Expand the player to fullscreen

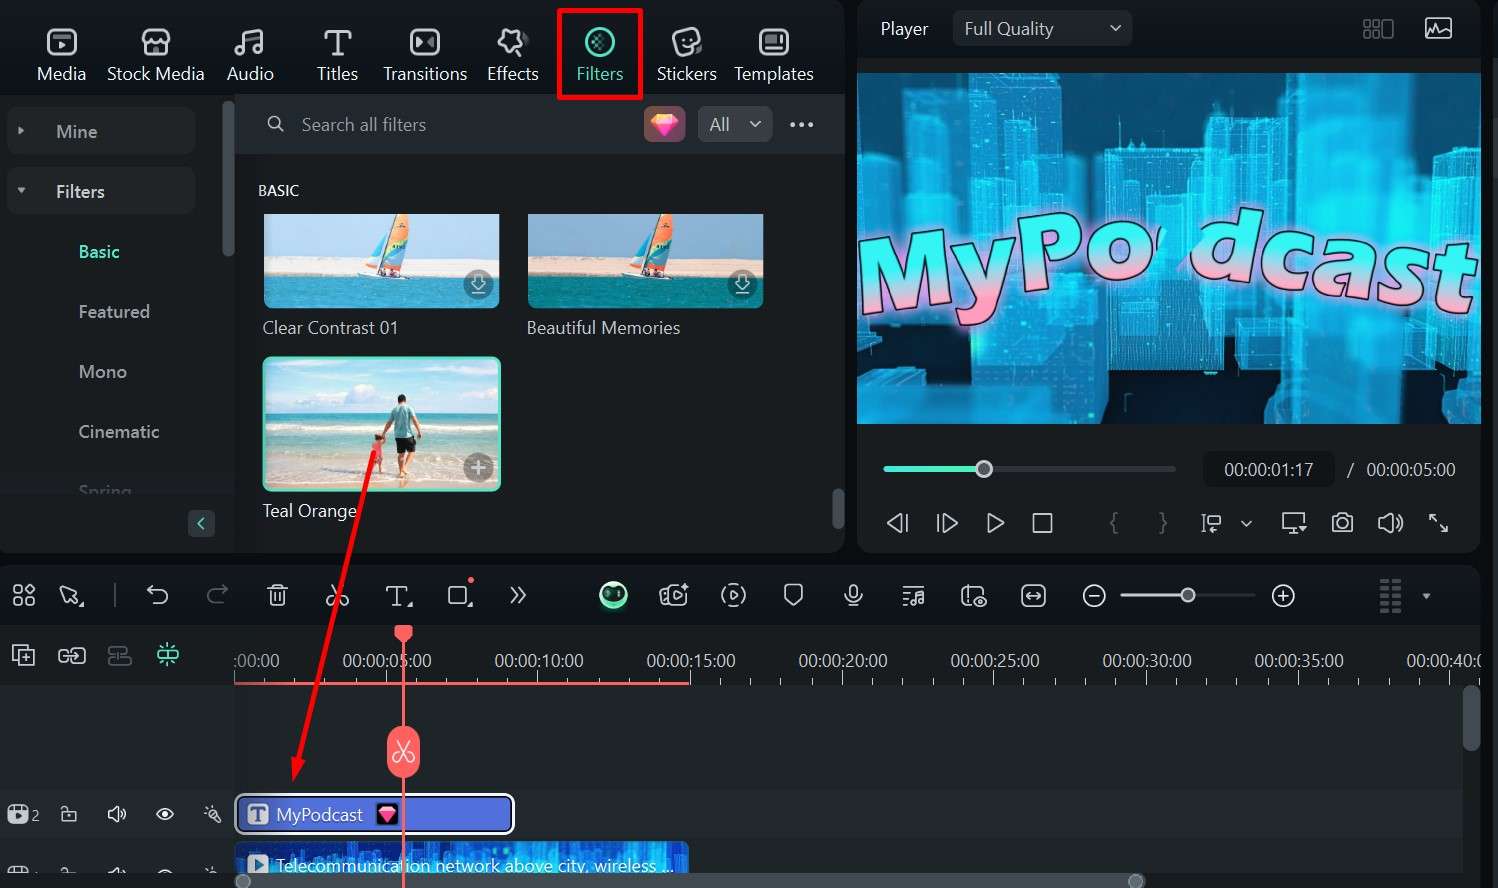coord(1438,523)
